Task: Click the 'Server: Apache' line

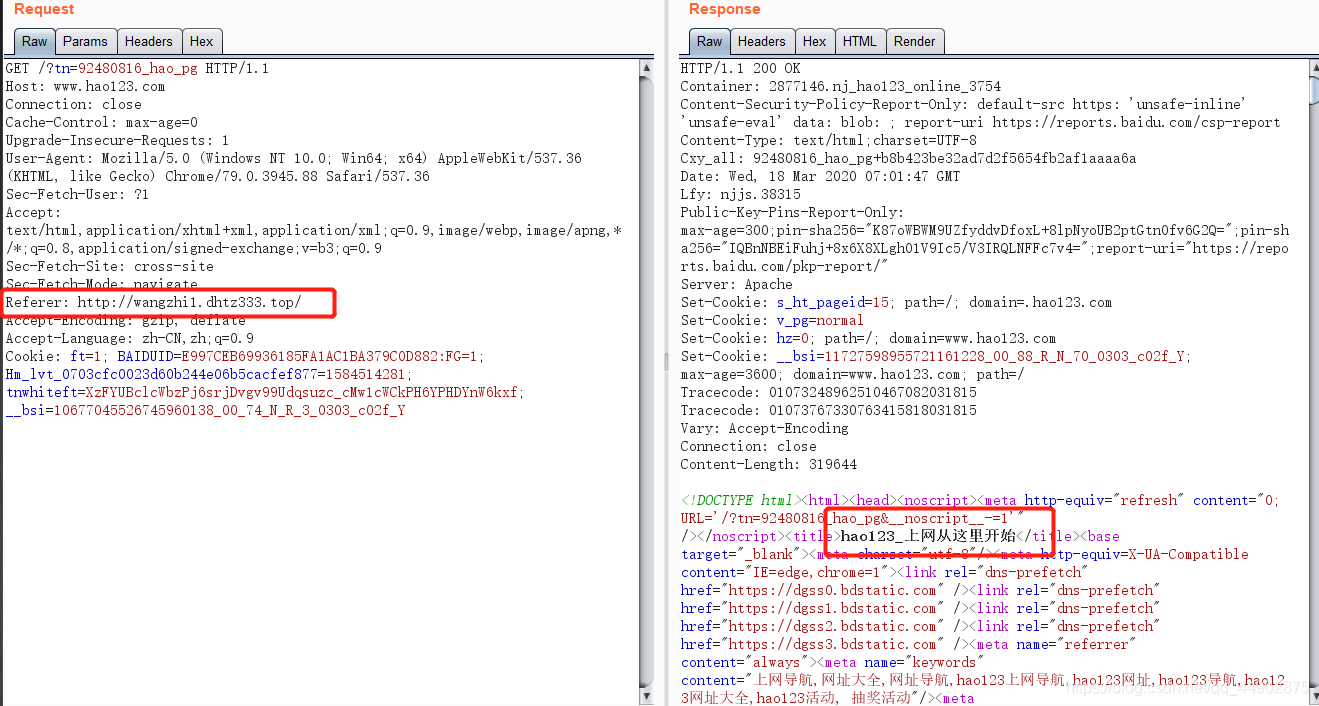Action: [736, 284]
